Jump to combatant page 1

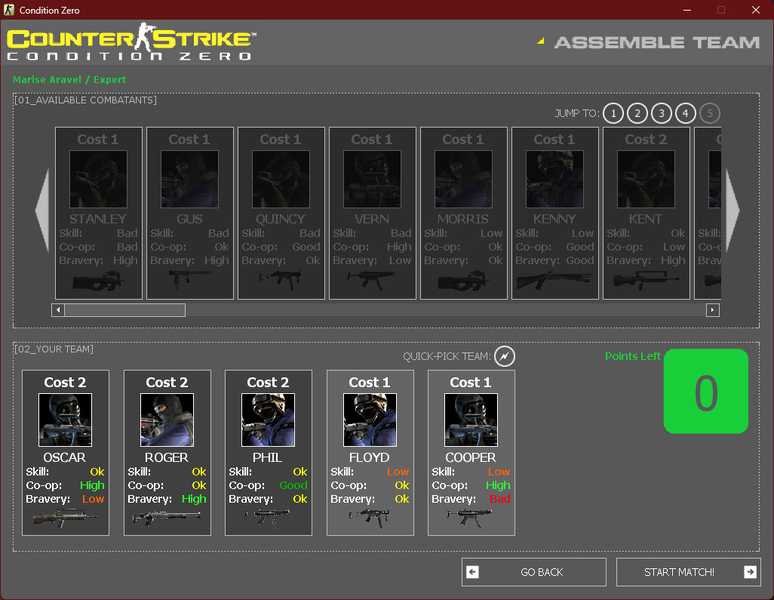[613, 113]
